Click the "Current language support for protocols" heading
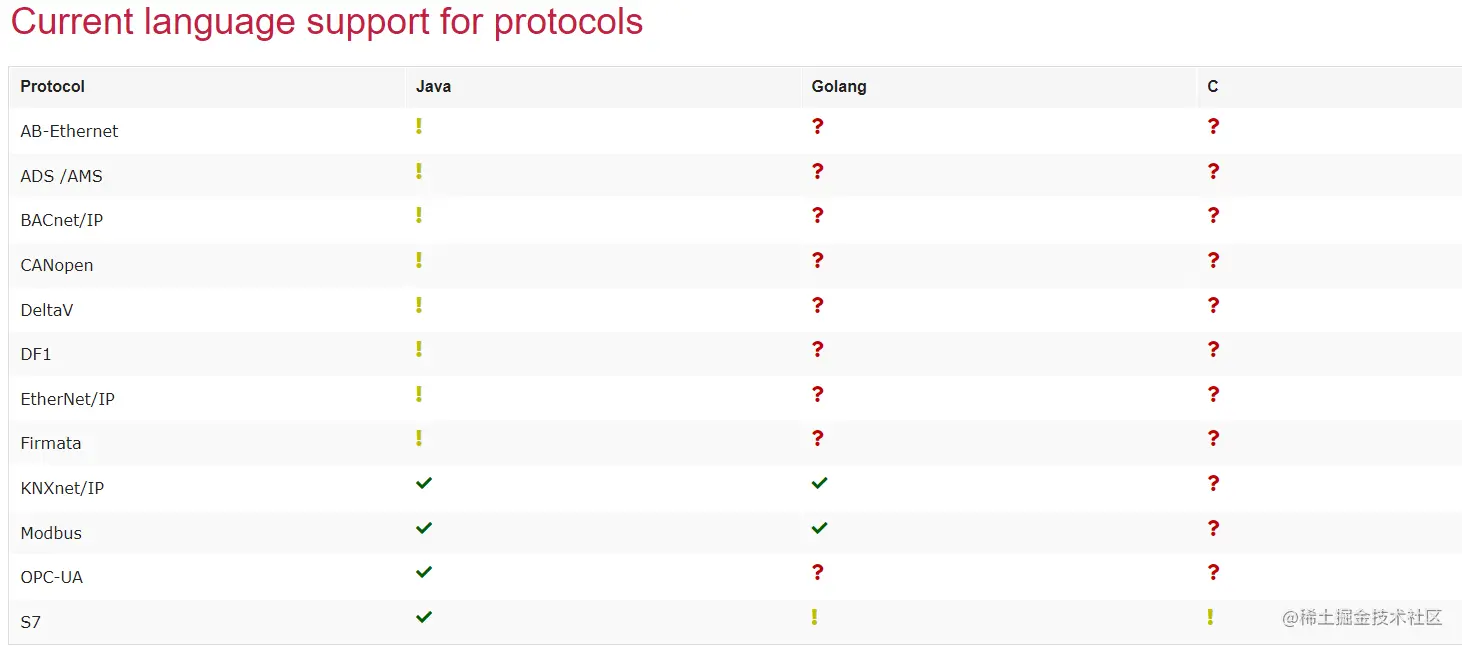This screenshot has height=647, width=1462. pyautogui.click(x=327, y=22)
